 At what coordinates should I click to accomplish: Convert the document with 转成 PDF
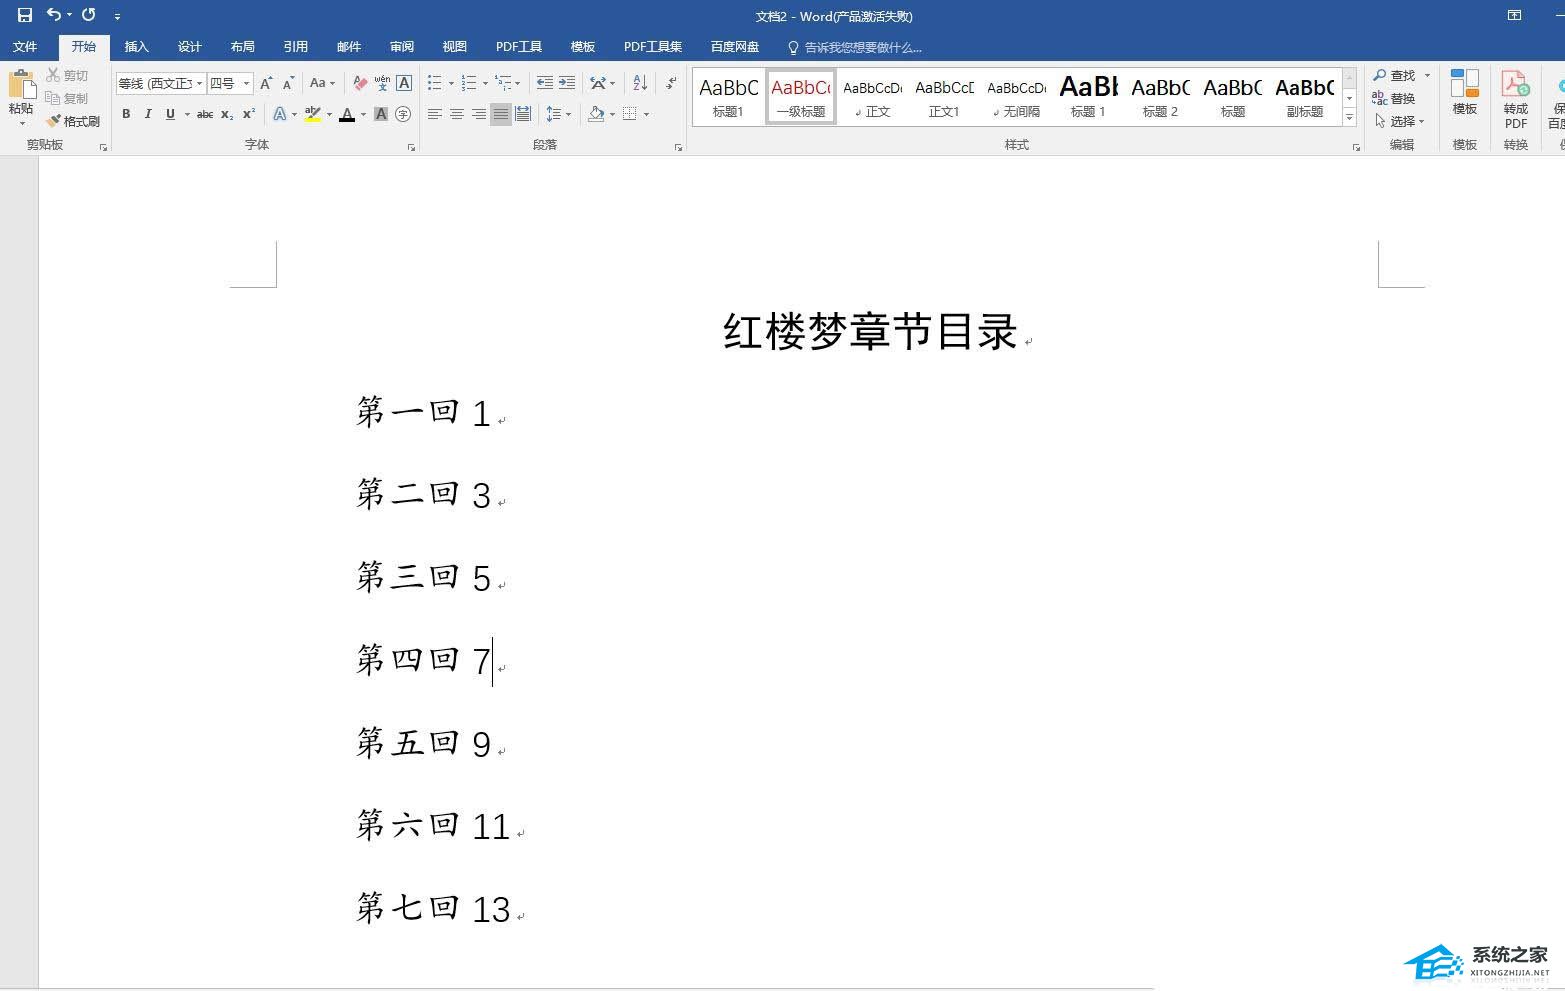[x=1516, y=98]
